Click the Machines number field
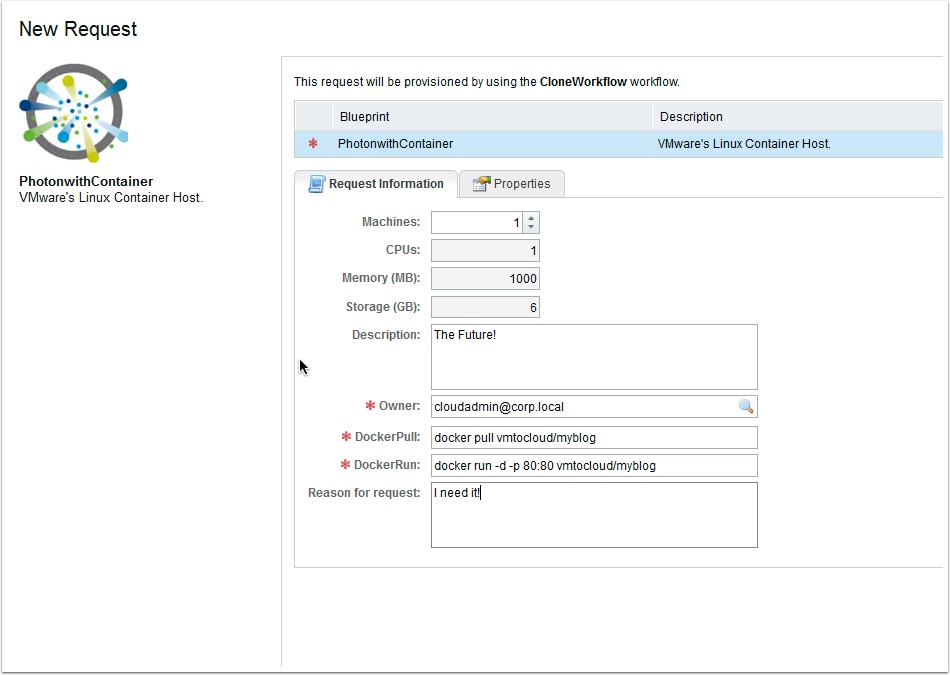The width and height of the screenshot is (950, 675). pos(477,222)
